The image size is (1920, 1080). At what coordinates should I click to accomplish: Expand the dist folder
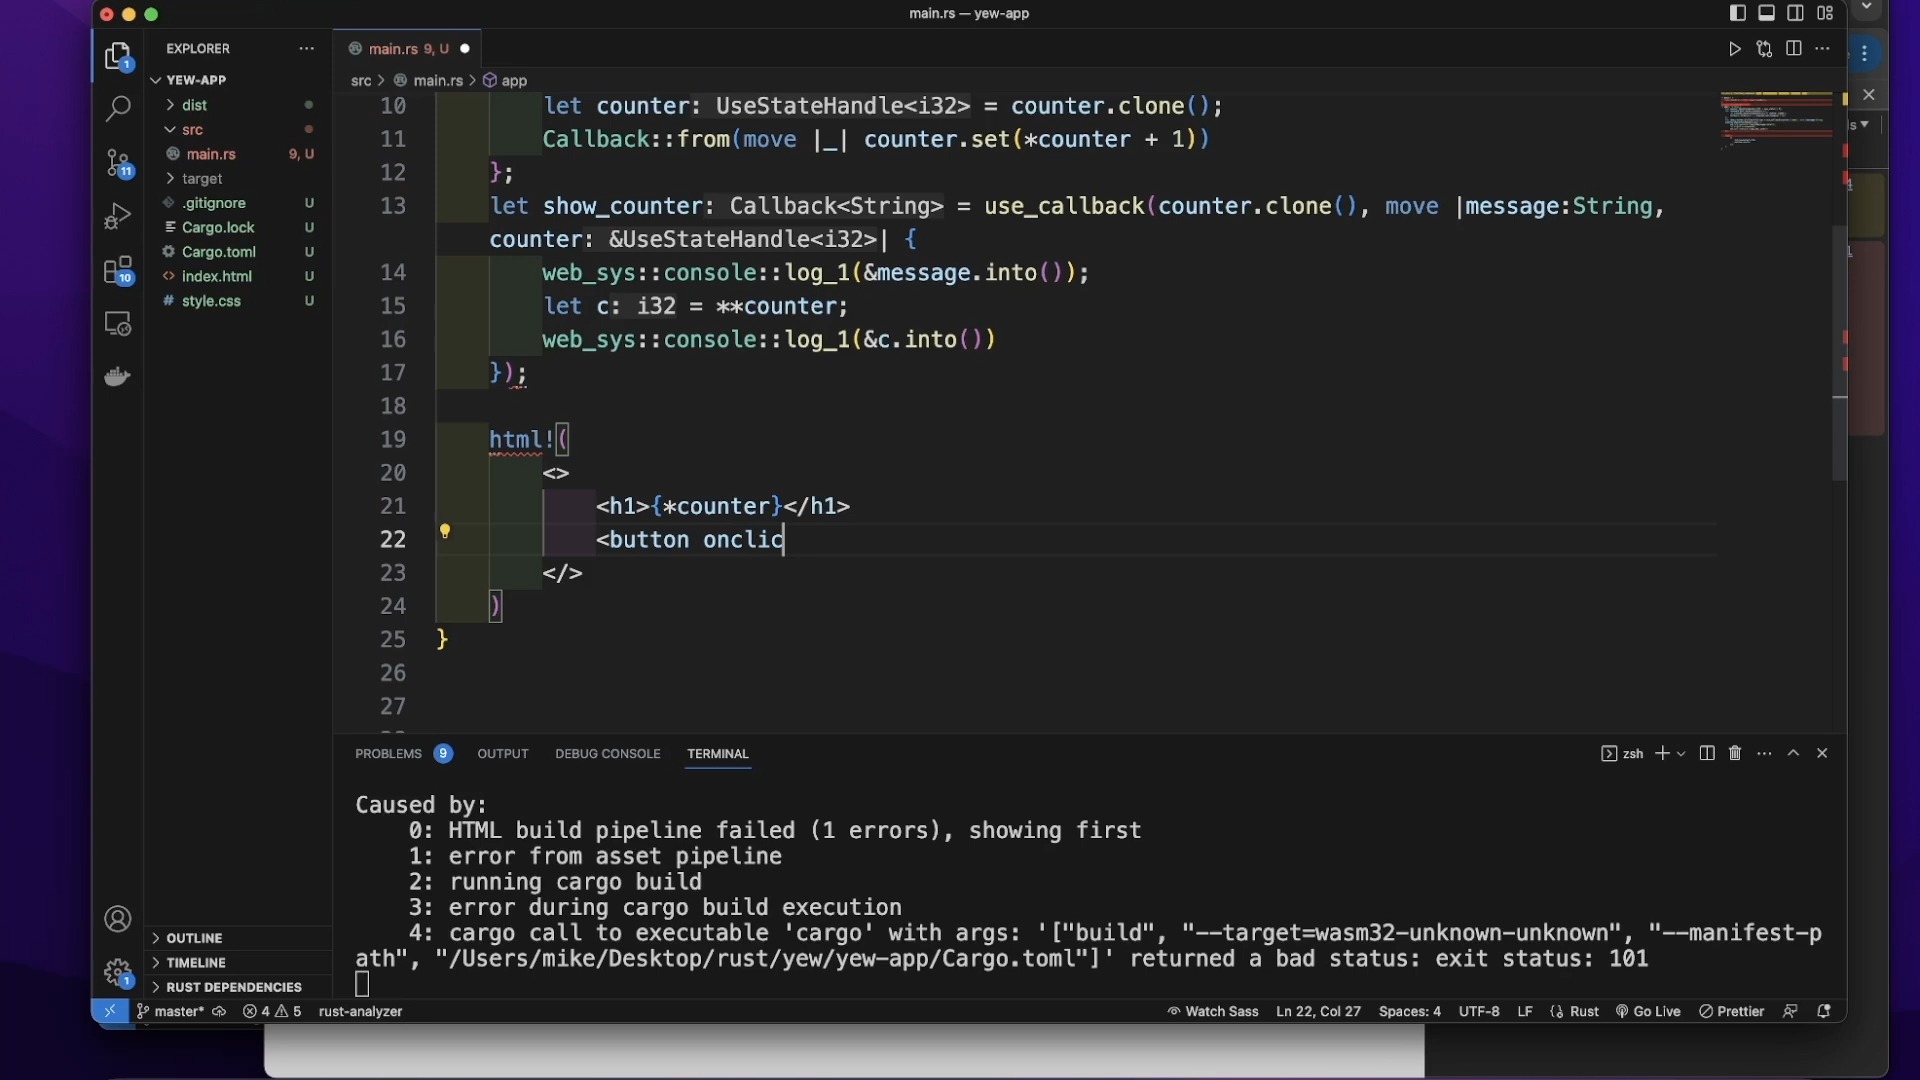[x=195, y=105]
